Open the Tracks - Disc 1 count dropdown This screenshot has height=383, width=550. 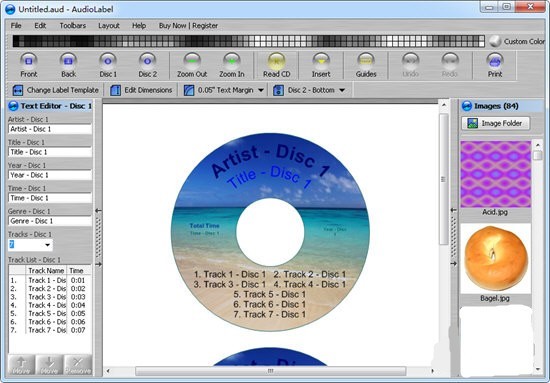point(47,245)
